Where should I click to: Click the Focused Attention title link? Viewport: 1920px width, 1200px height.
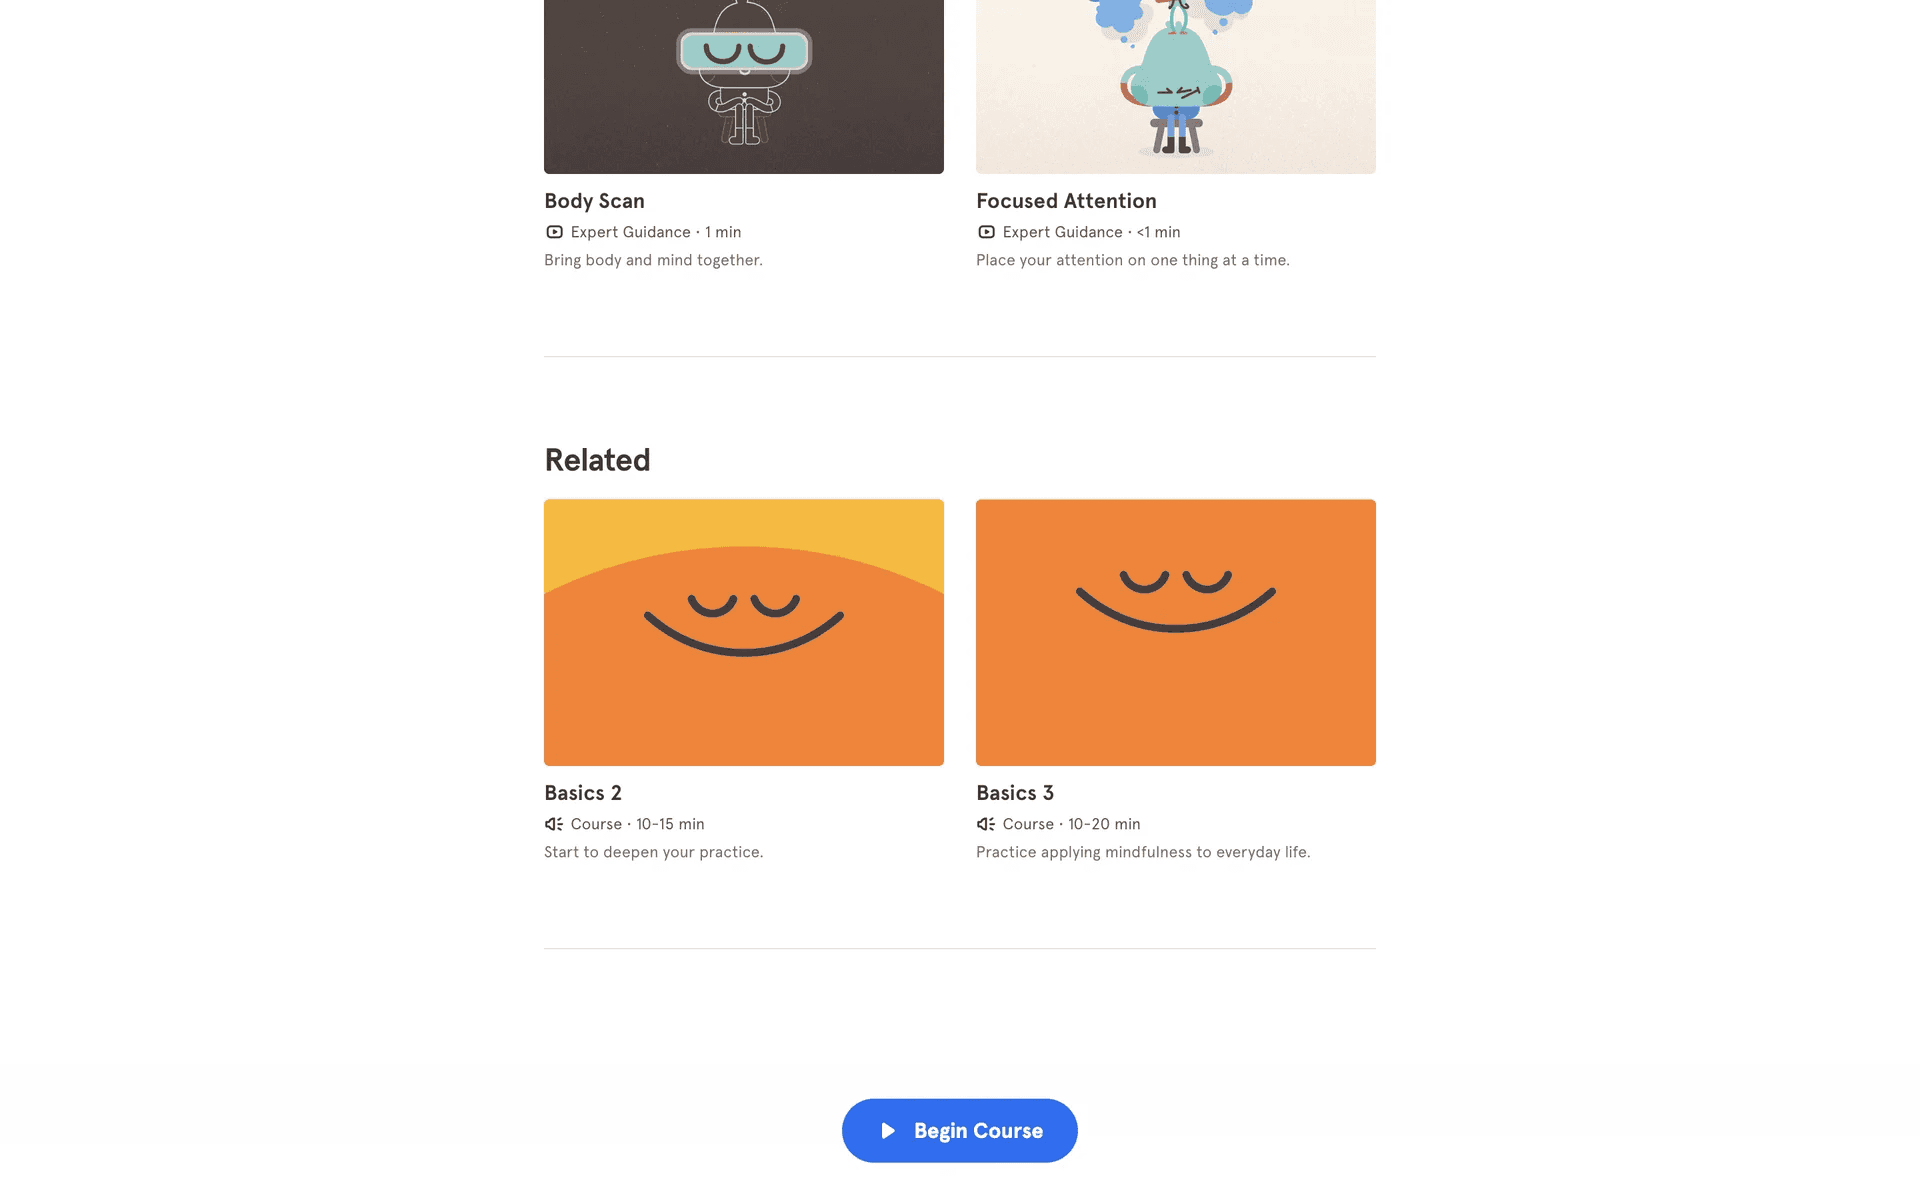click(1066, 201)
